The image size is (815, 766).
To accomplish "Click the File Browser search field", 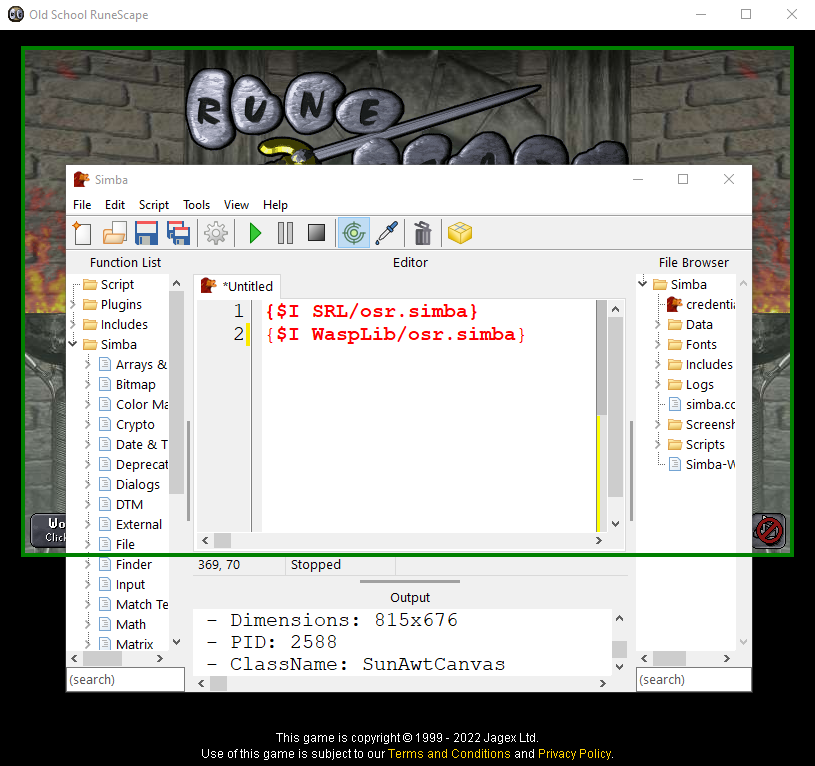I will (x=694, y=680).
